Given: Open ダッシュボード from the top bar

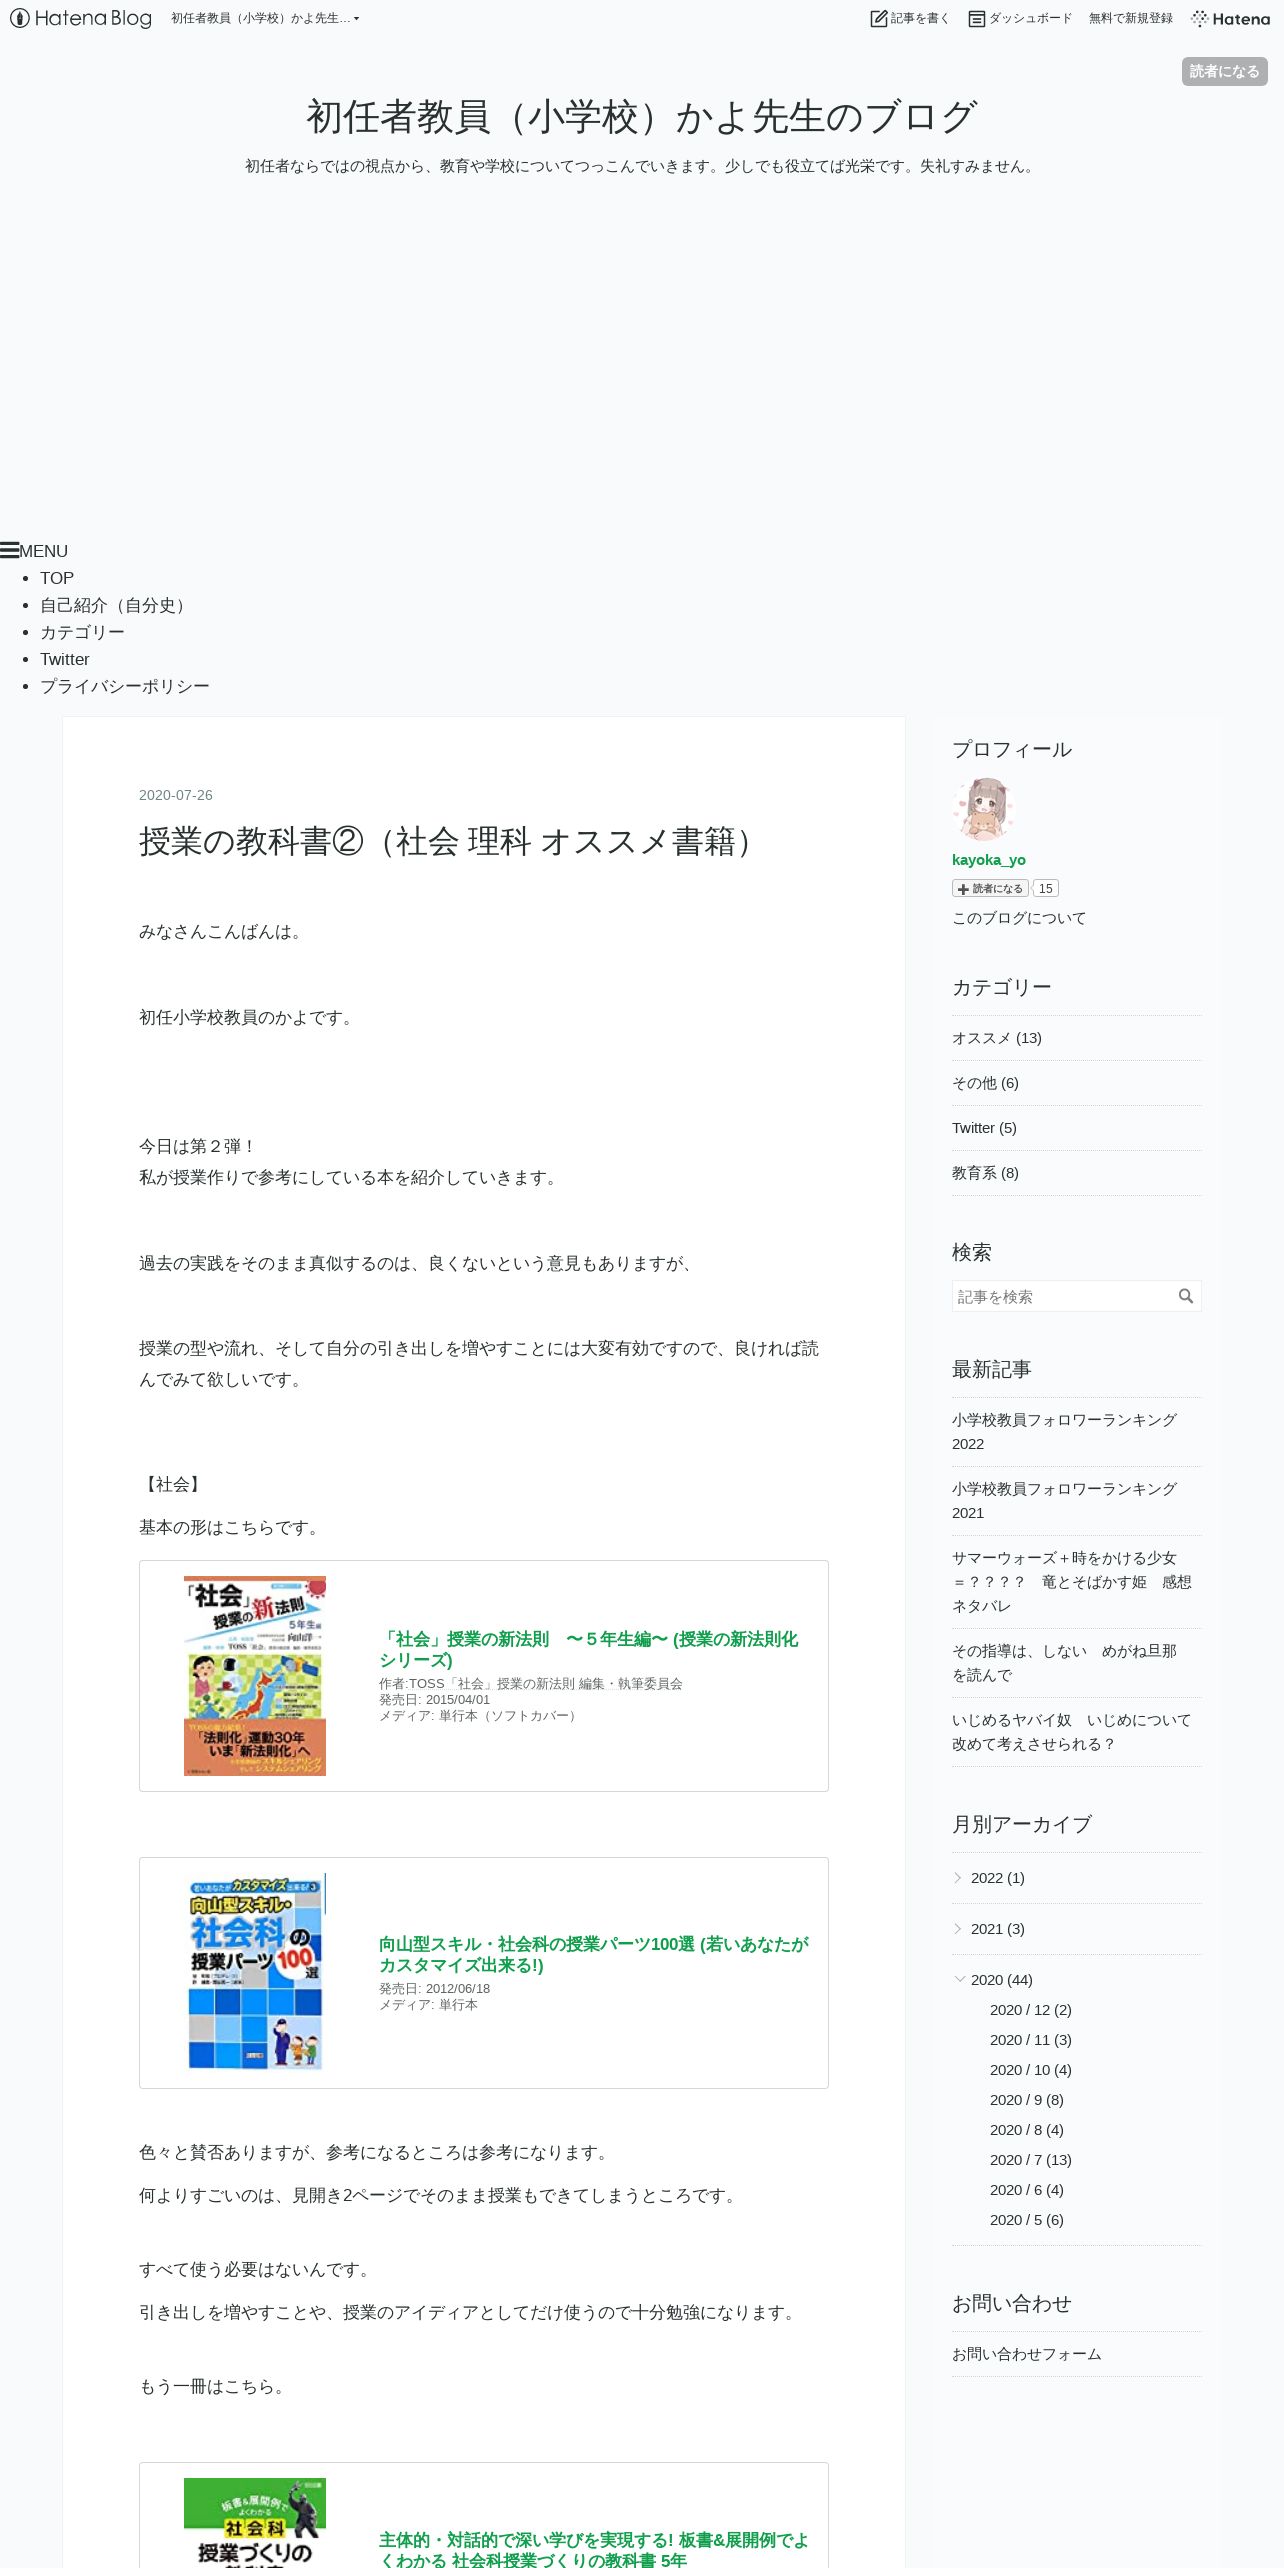Looking at the screenshot, I should [1020, 18].
